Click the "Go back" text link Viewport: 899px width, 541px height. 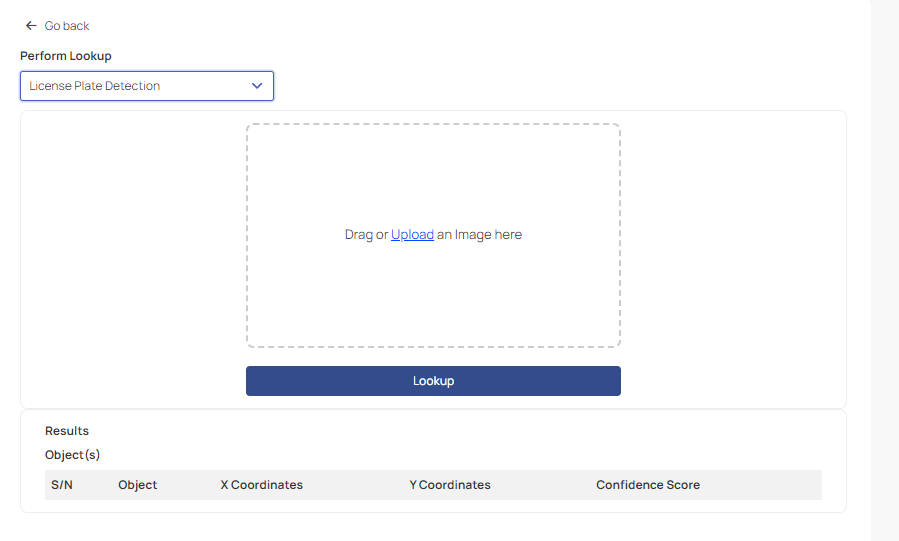coord(67,26)
